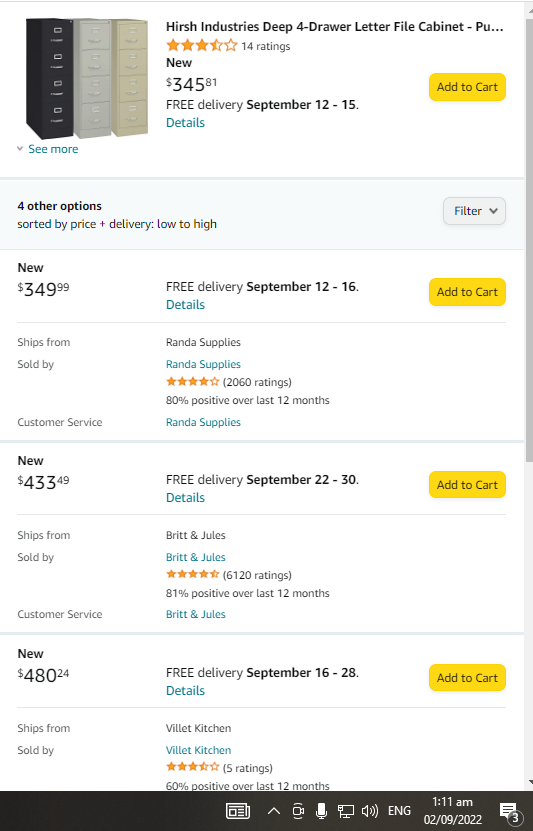The height and width of the screenshot is (831, 533).
Task: Add the $433.49 Britt & Jules offer to cart
Action: coord(467,485)
